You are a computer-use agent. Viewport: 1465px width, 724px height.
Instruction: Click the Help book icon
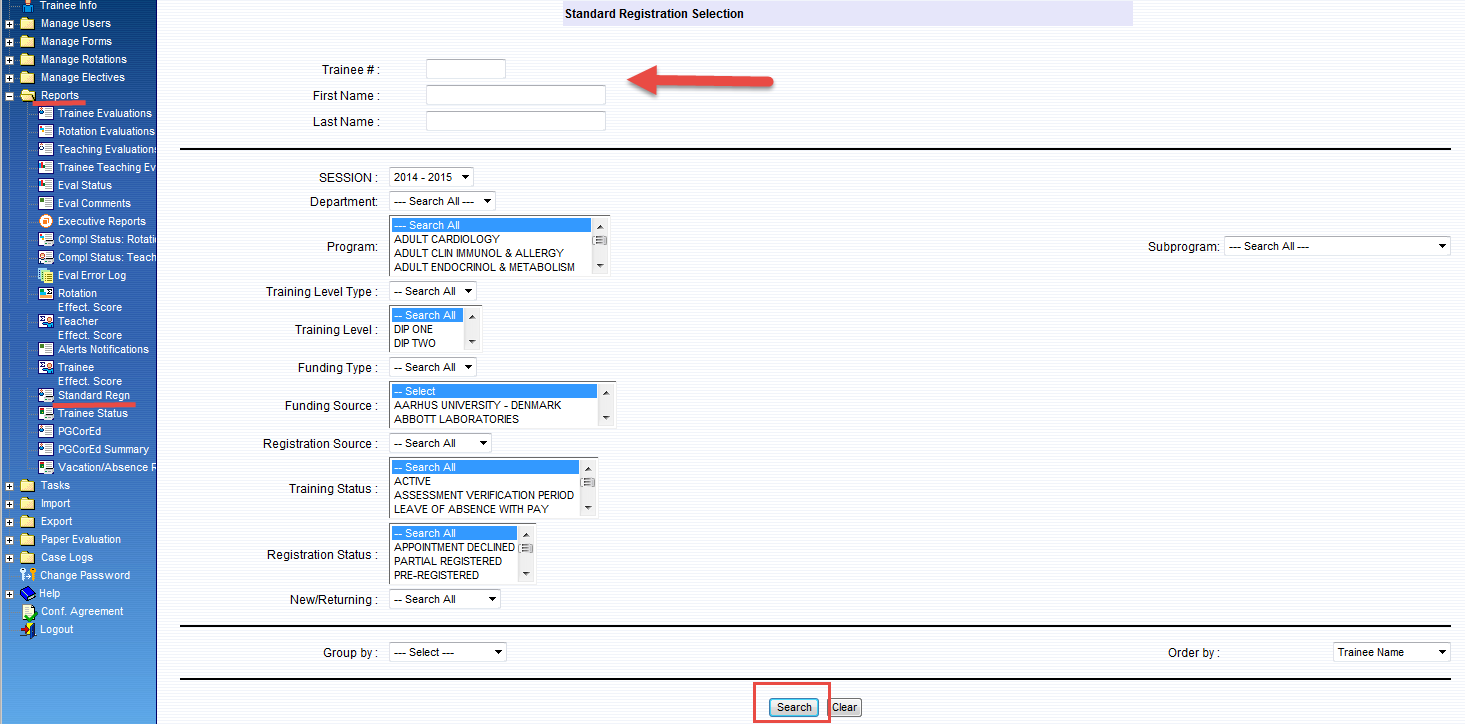point(28,593)
